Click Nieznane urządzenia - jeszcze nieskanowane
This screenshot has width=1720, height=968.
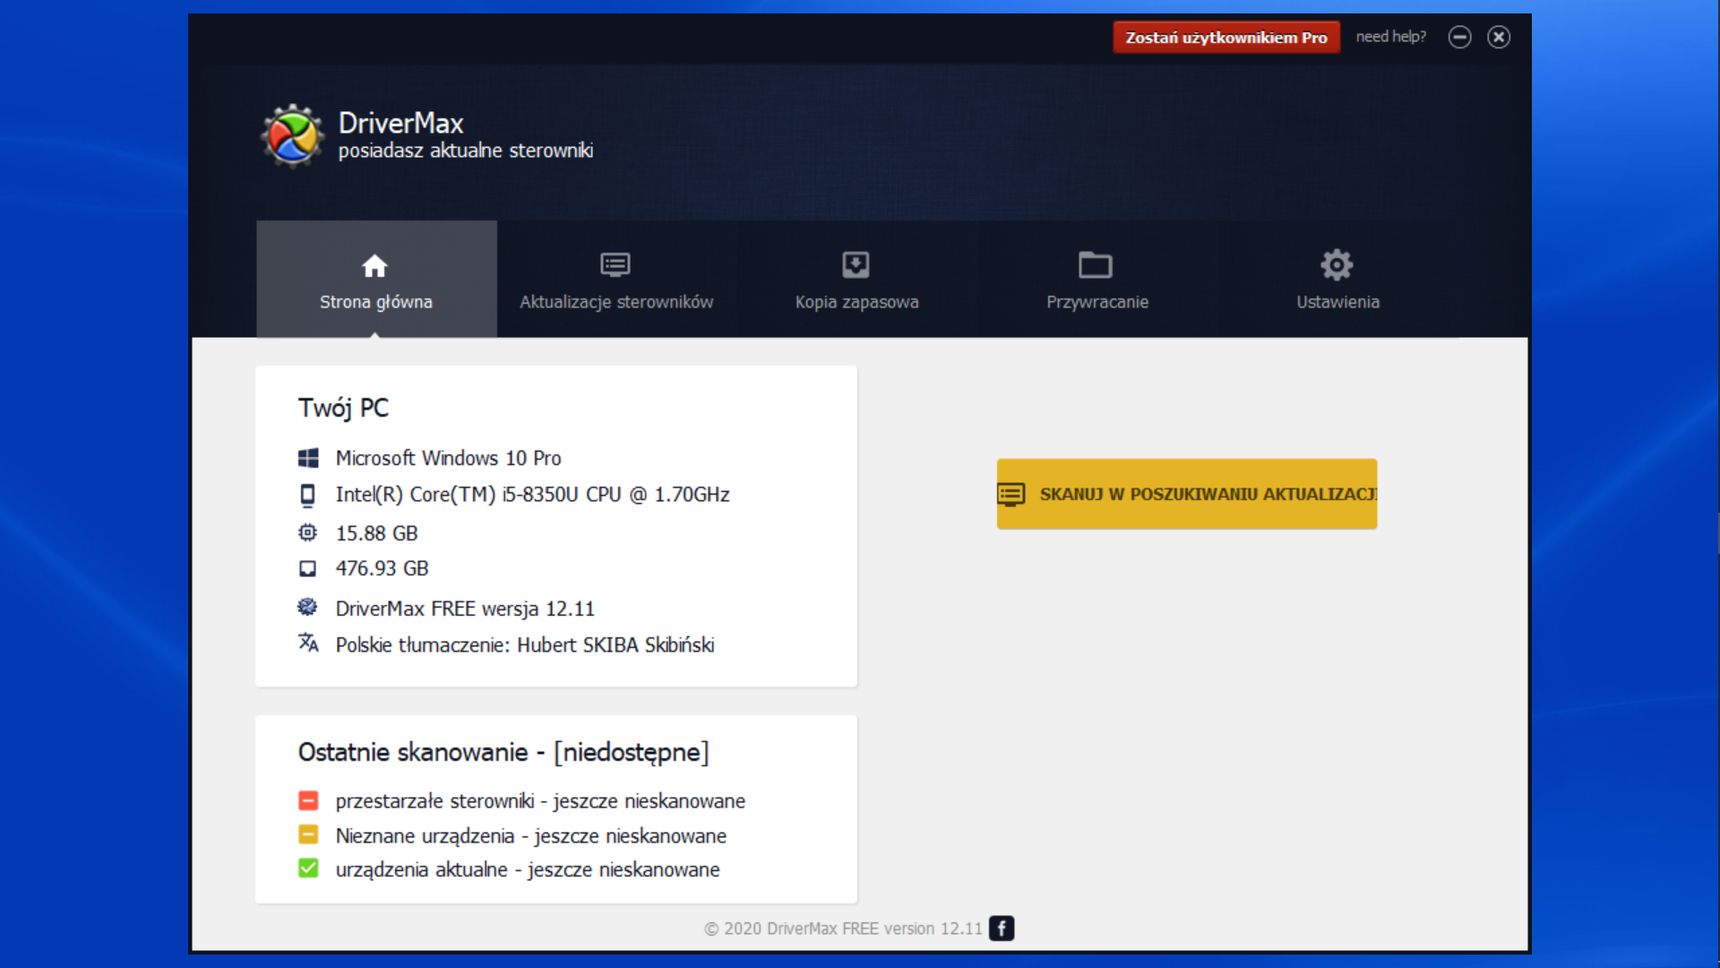pos(531,836)
